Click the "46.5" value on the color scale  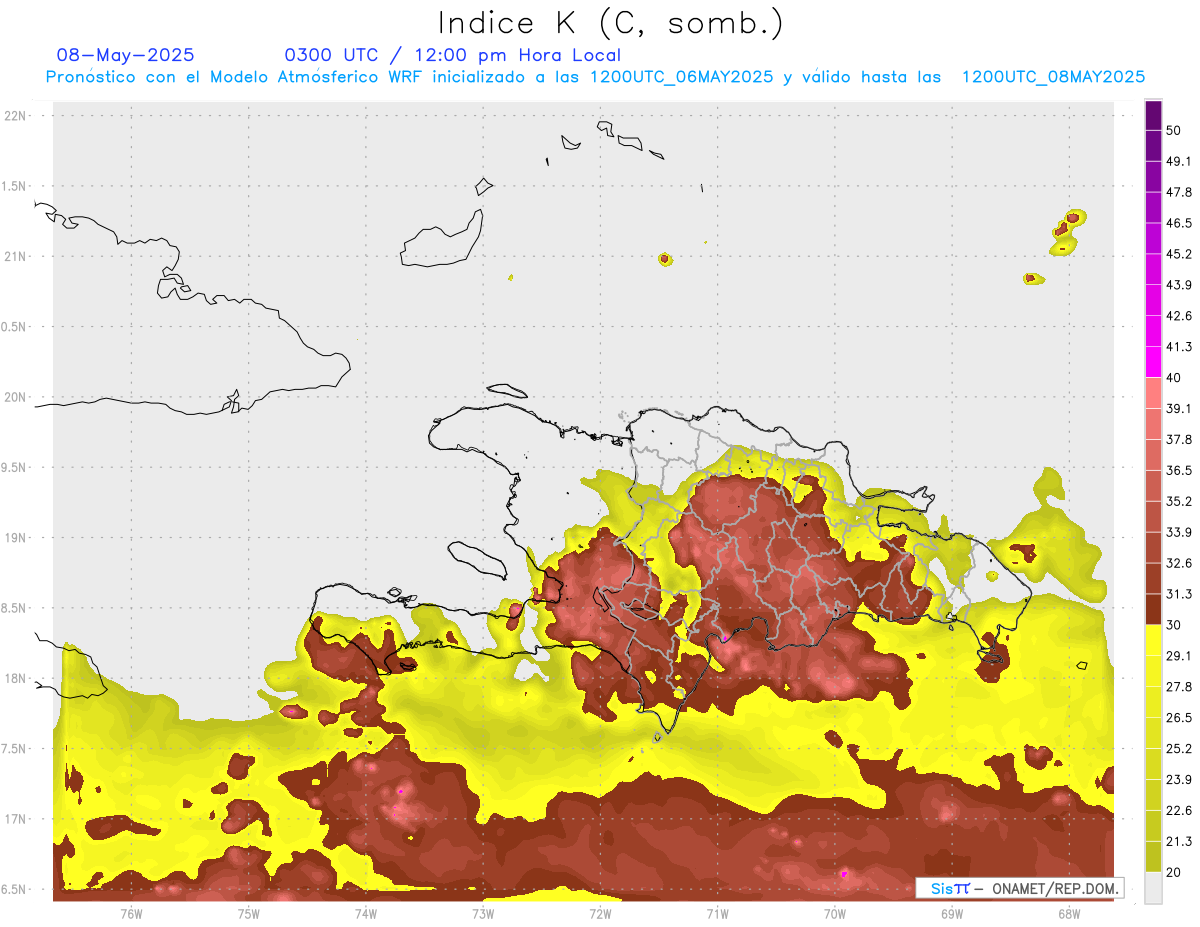(x=1179, y=223)
